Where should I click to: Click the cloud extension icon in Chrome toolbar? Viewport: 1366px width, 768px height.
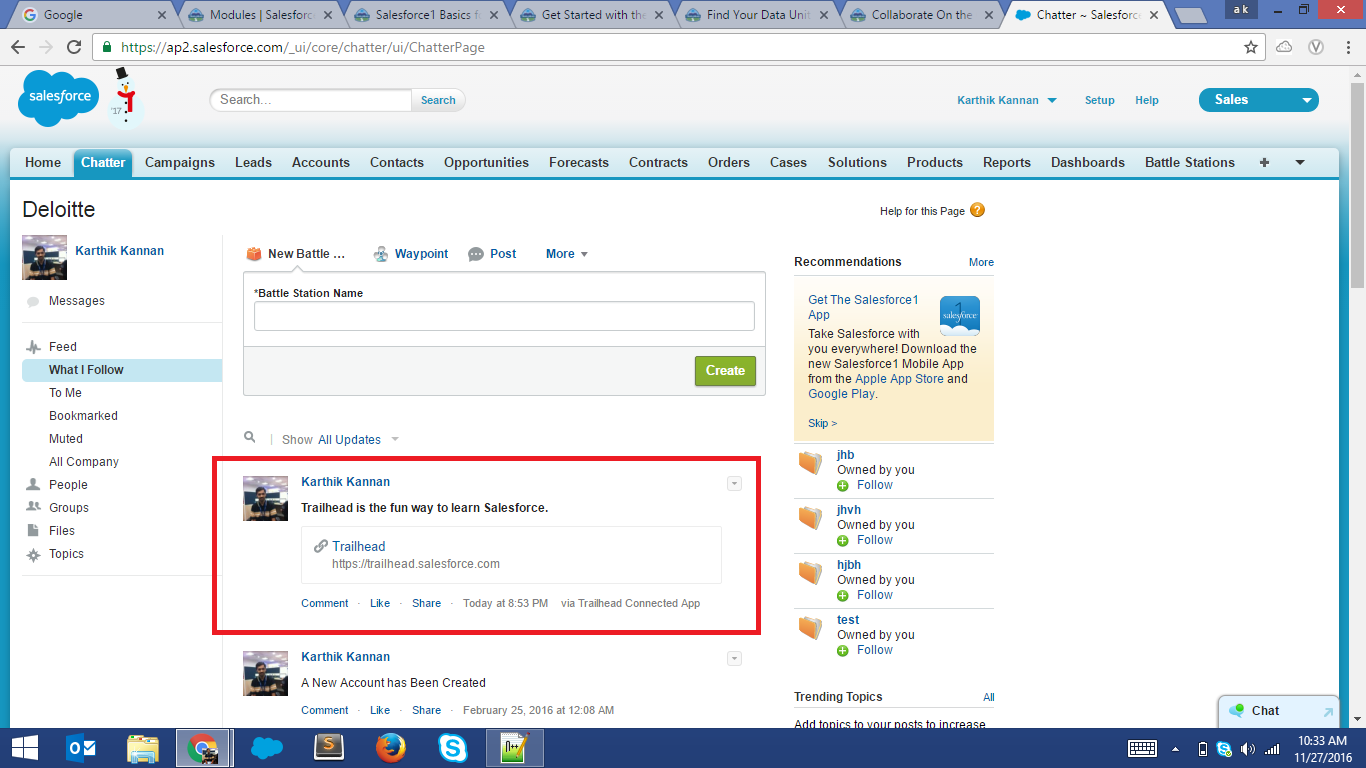[1285, 47]
